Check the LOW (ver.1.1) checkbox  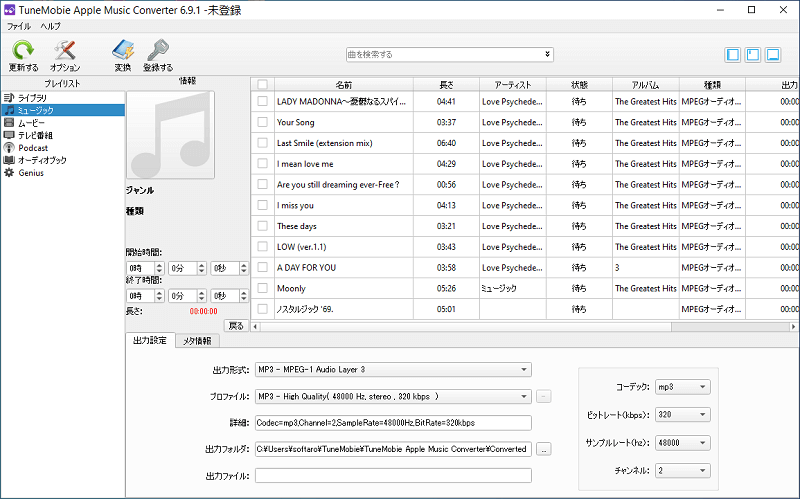[x=263, y=246]
